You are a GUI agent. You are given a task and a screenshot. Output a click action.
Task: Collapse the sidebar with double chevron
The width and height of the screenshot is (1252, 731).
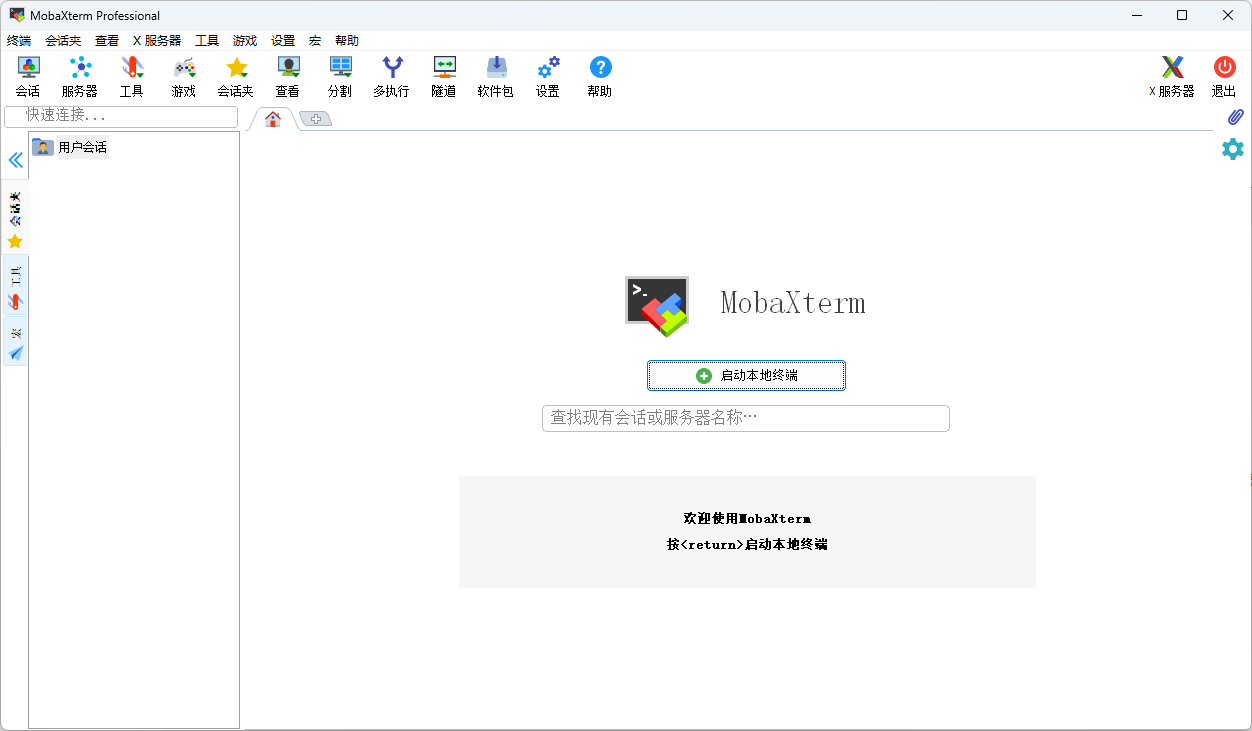15,160
